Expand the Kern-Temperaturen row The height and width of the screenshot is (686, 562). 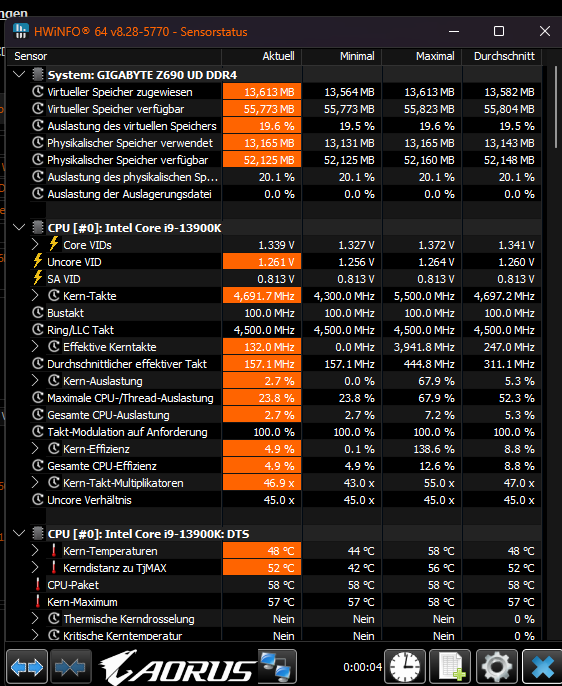pyautogui.click(x=35, y=550)
